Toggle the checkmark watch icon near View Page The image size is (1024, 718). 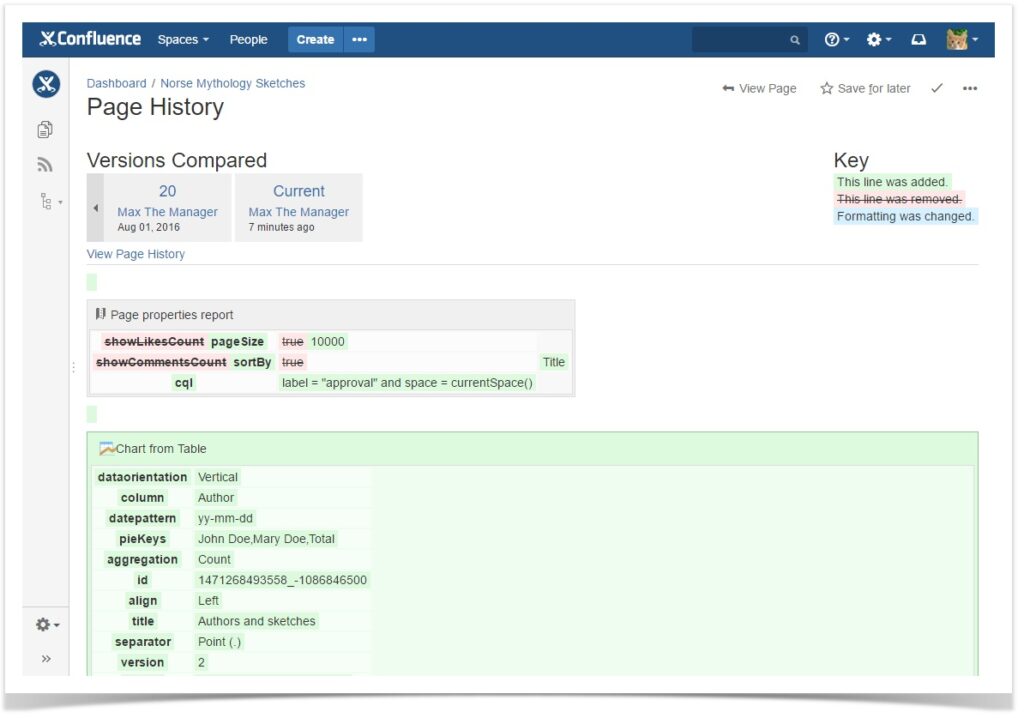click(937, 88)
